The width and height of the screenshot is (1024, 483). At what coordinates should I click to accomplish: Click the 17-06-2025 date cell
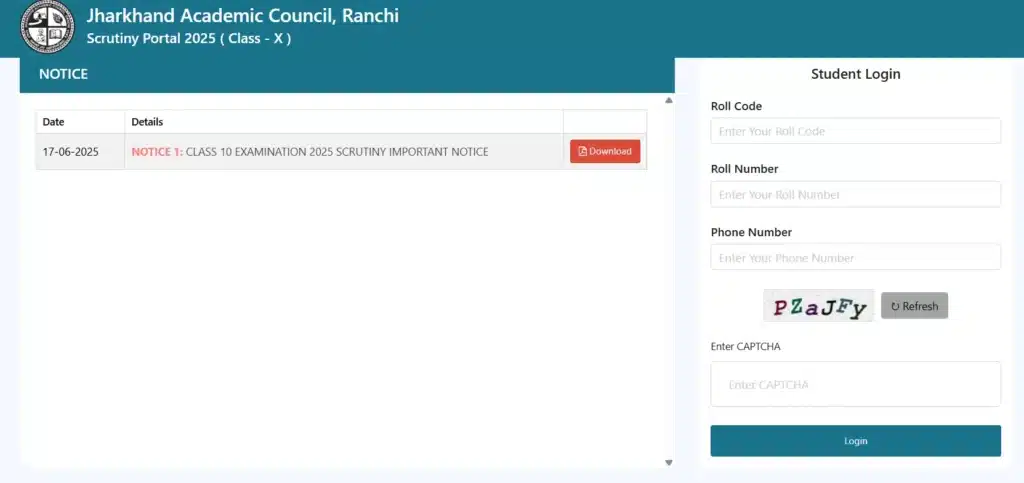[x=71, y=152]
